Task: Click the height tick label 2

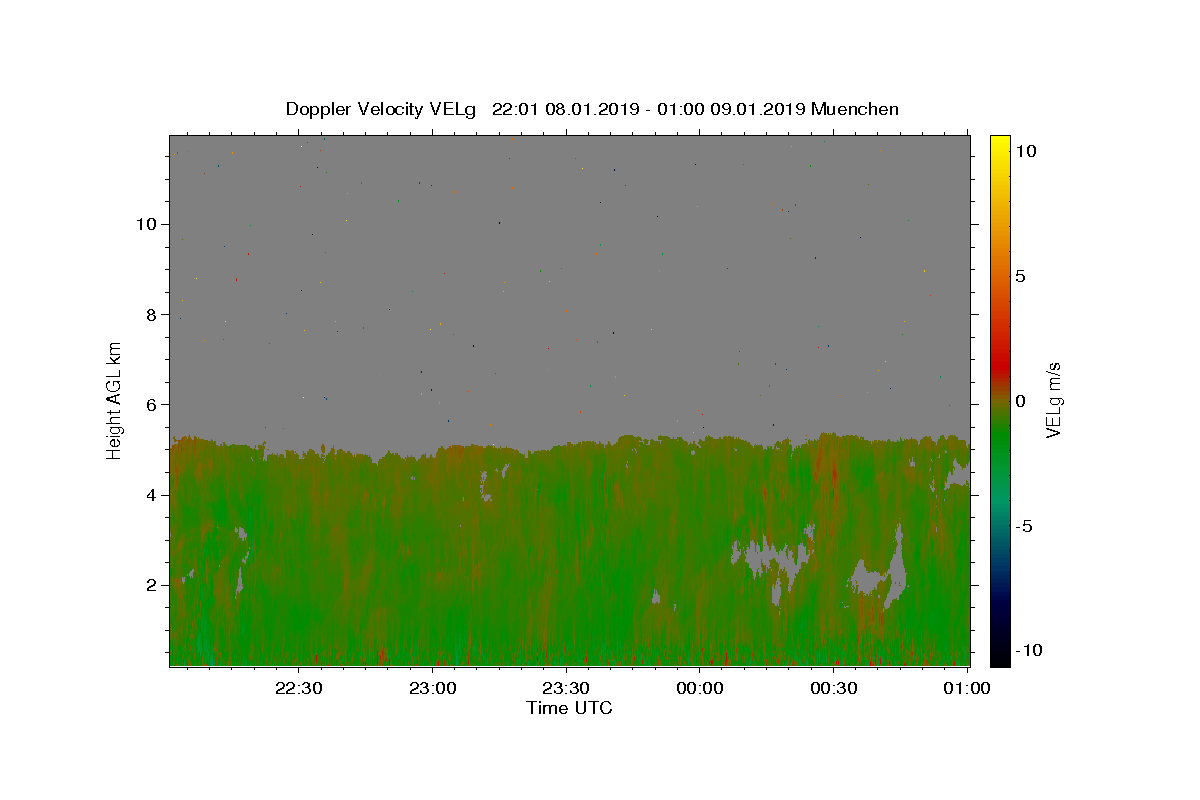Action: 154,585
